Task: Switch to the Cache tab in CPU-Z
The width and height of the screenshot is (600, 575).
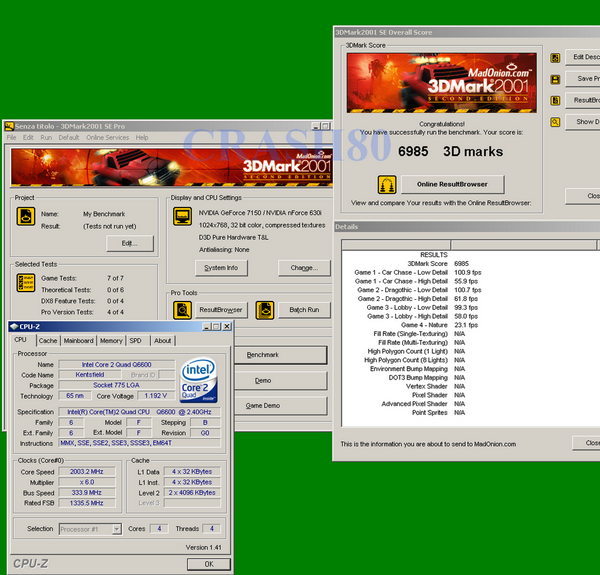Action: (48, 340)
